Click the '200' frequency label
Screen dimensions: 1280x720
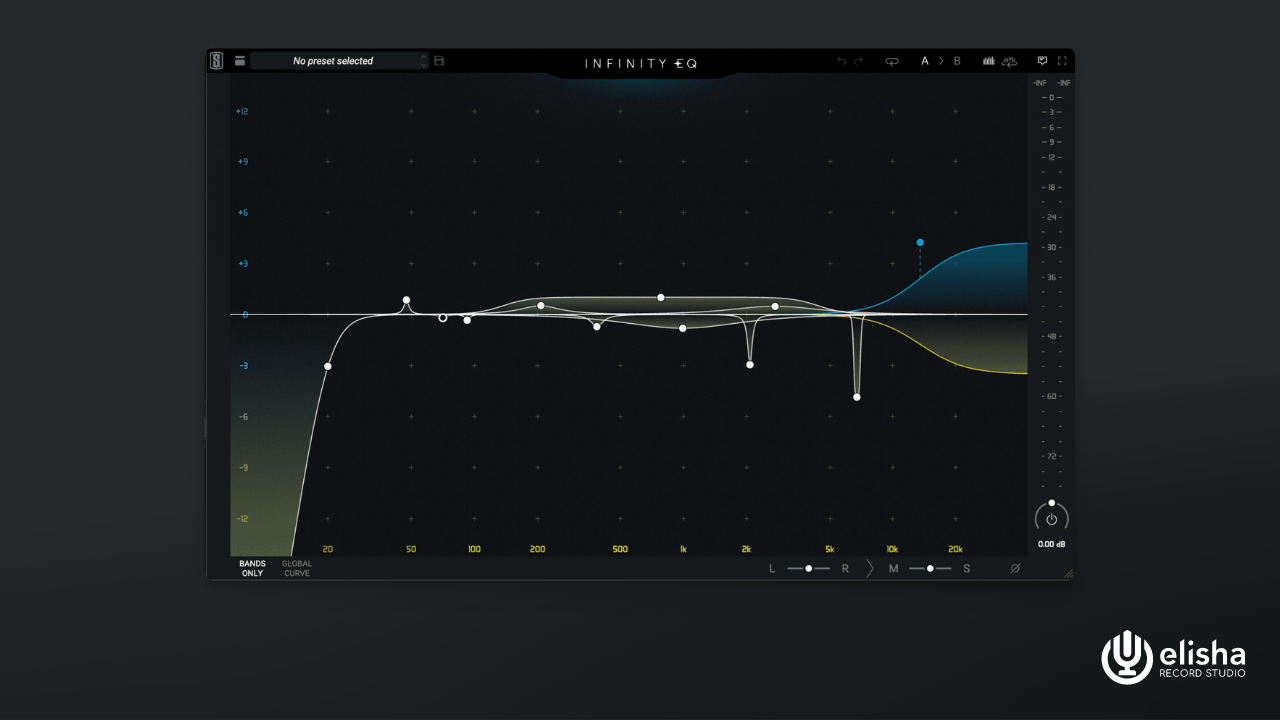537,549
